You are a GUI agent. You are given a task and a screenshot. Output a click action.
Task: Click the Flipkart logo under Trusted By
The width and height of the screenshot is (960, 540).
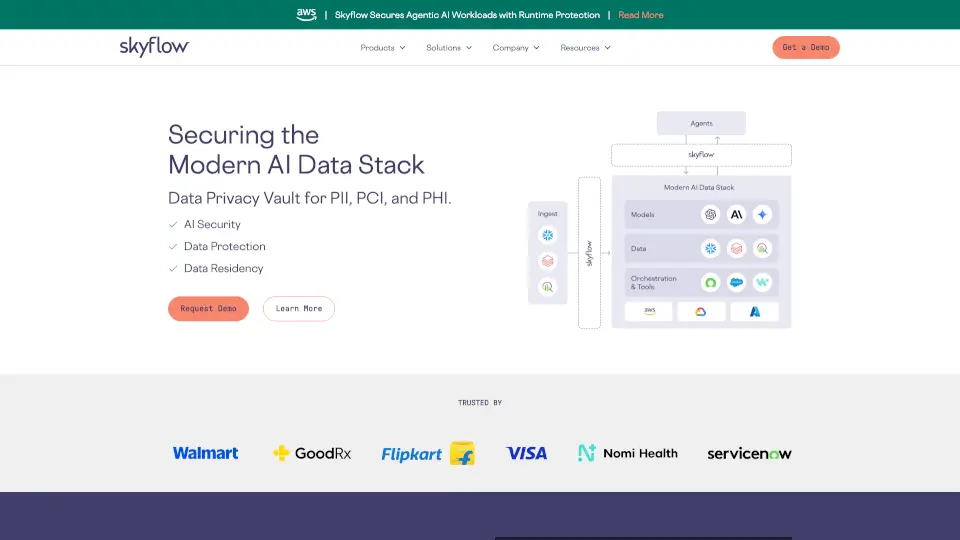[427, 453]
